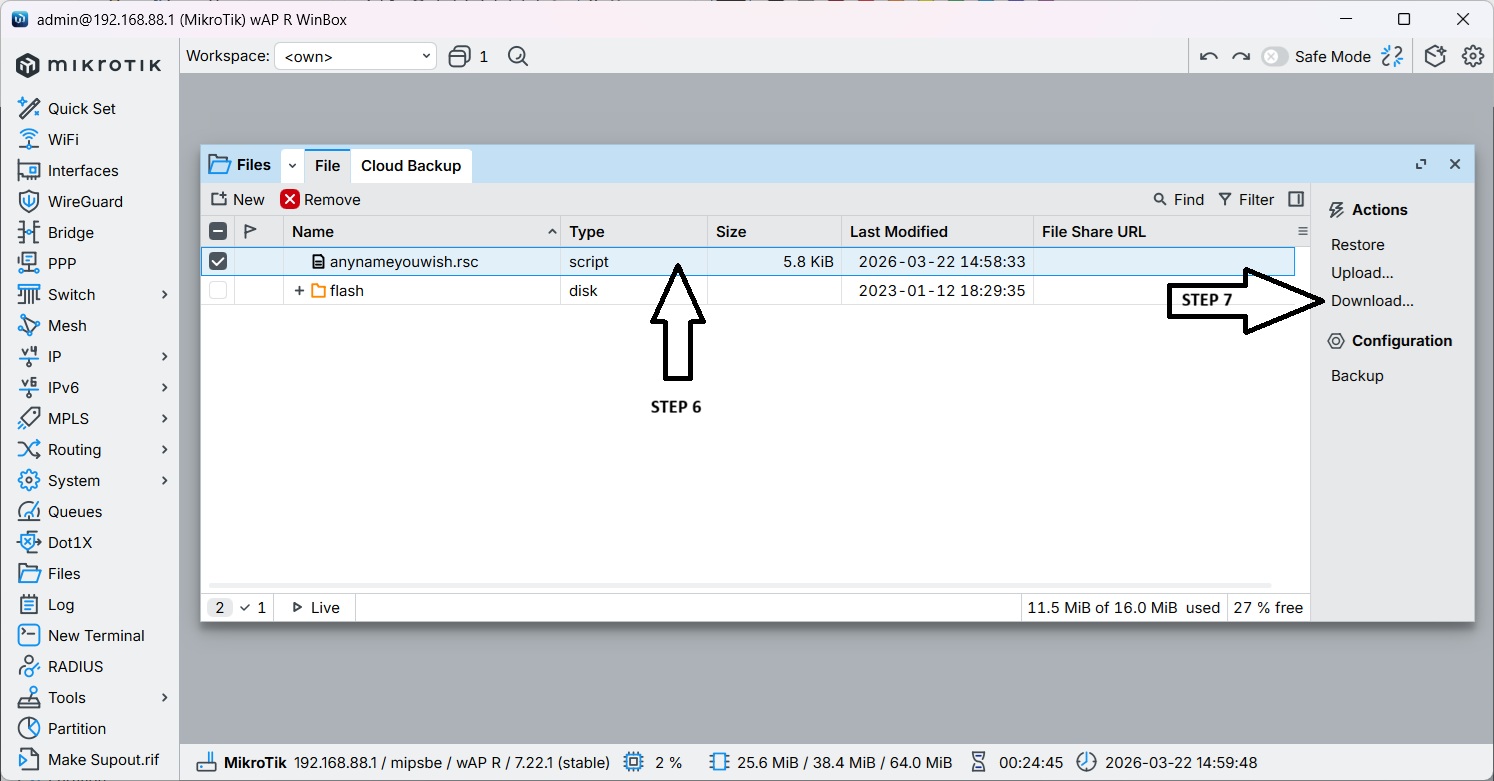Sort by the Type column header

point(634,231)
